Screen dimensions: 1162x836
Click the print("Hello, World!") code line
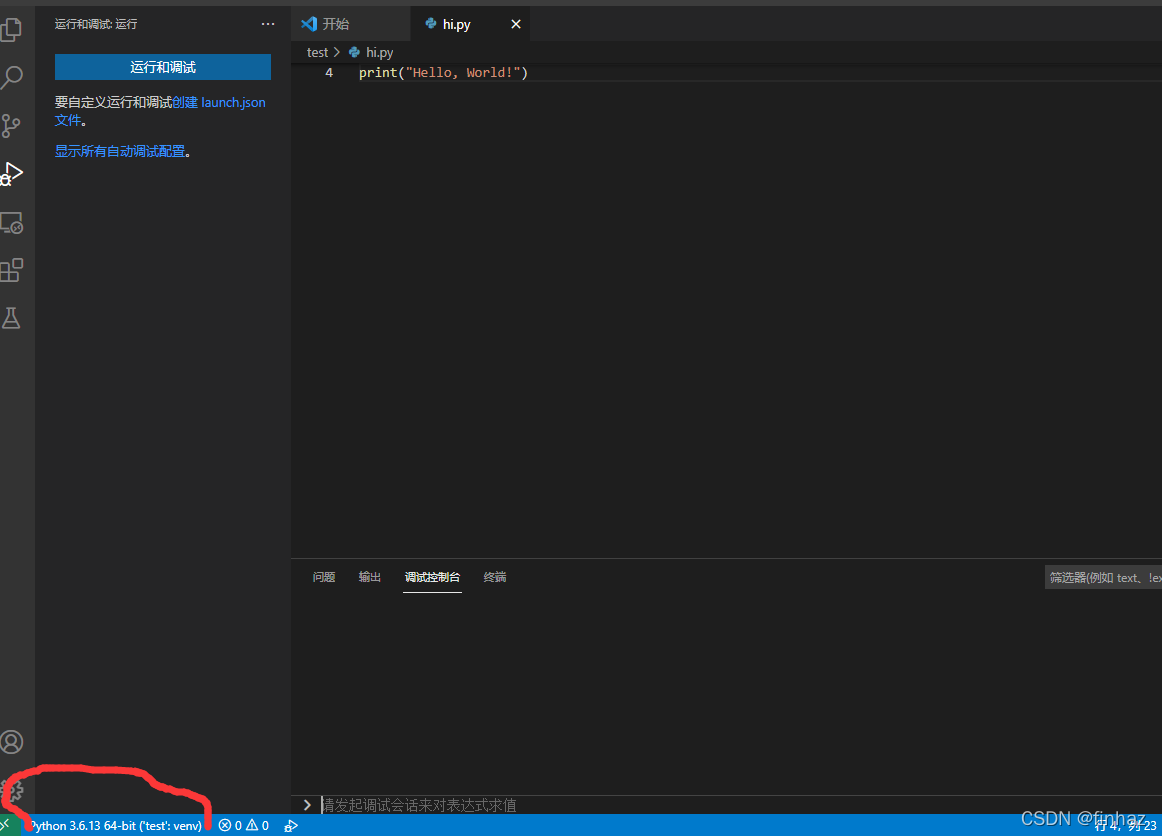tap(443, 73)
